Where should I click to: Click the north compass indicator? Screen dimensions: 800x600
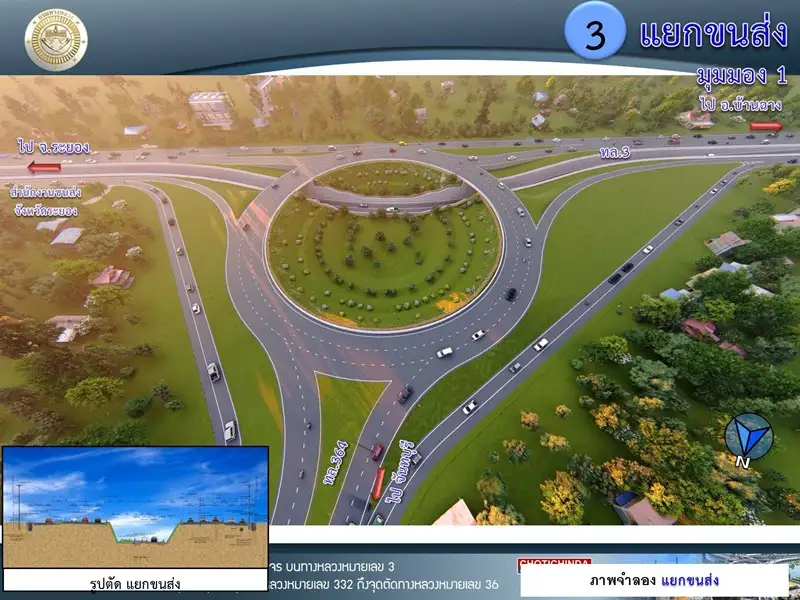[747, 439]
